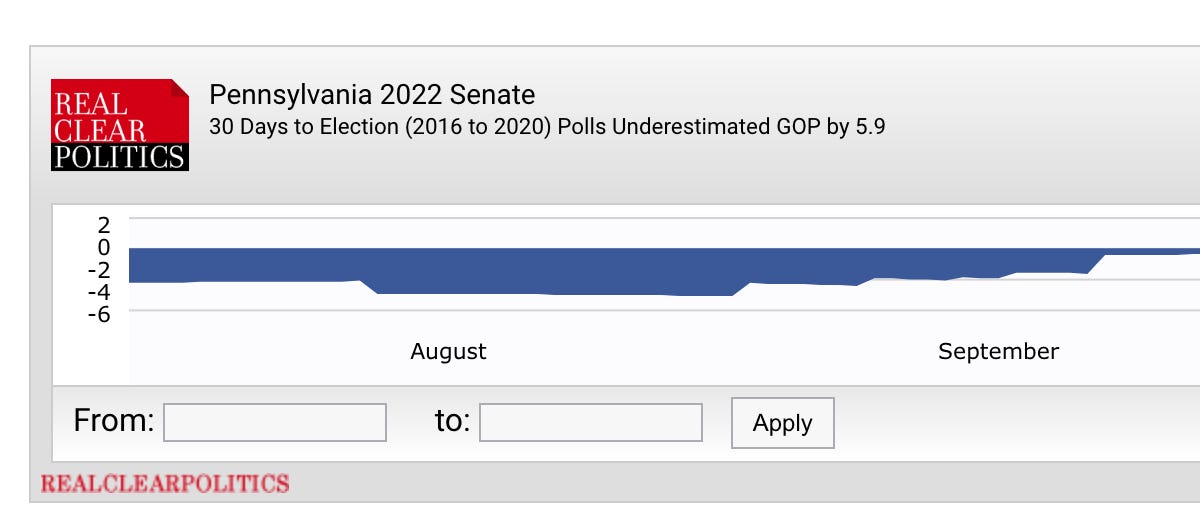Image resolution: width=1200 pixels, height=530 pixels.
Task: Open the REALCLEARPOLITICS footer link
Action: tap(165, 484)
